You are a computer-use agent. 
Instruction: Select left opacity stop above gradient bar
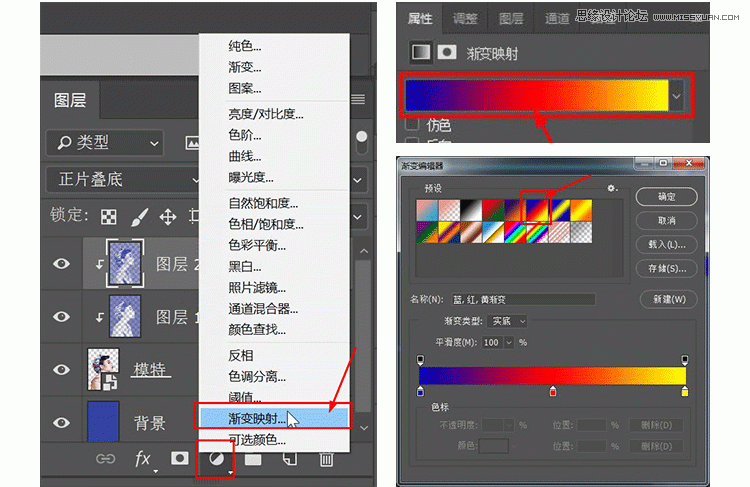tap(420, 360)
